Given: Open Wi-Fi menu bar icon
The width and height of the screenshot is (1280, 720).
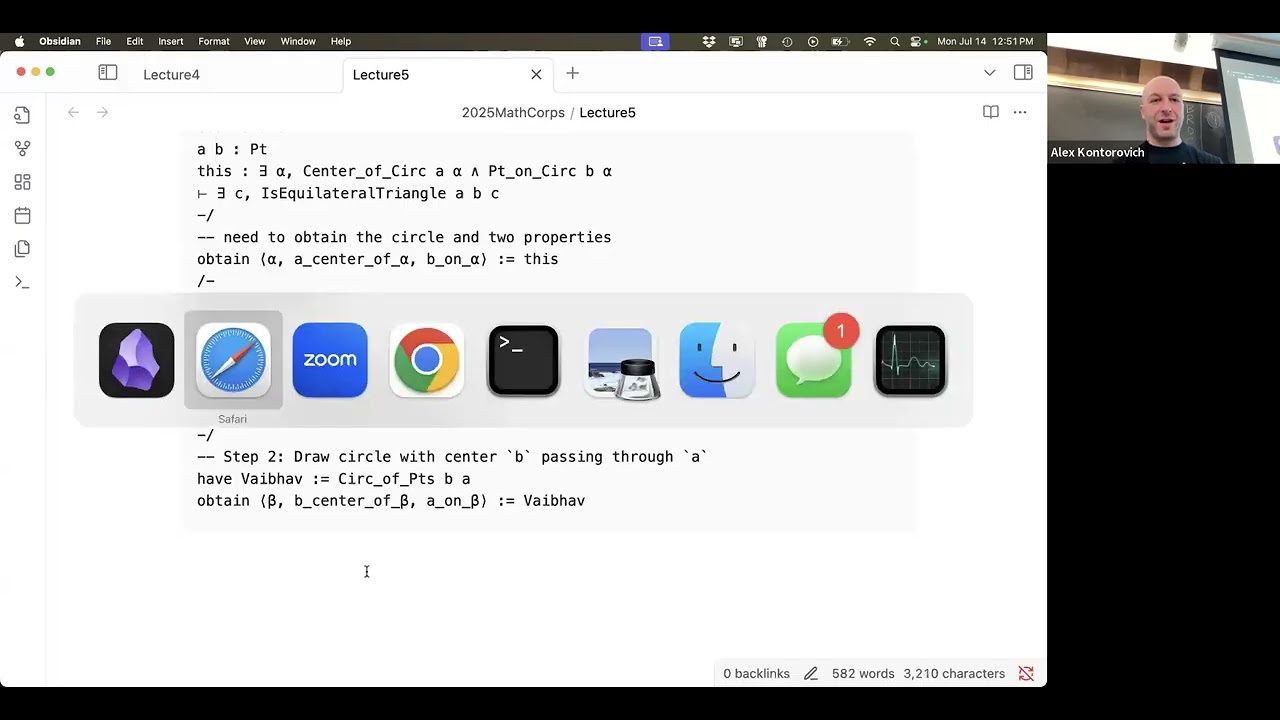Looking at the screenshot, I should click(869, 41).
